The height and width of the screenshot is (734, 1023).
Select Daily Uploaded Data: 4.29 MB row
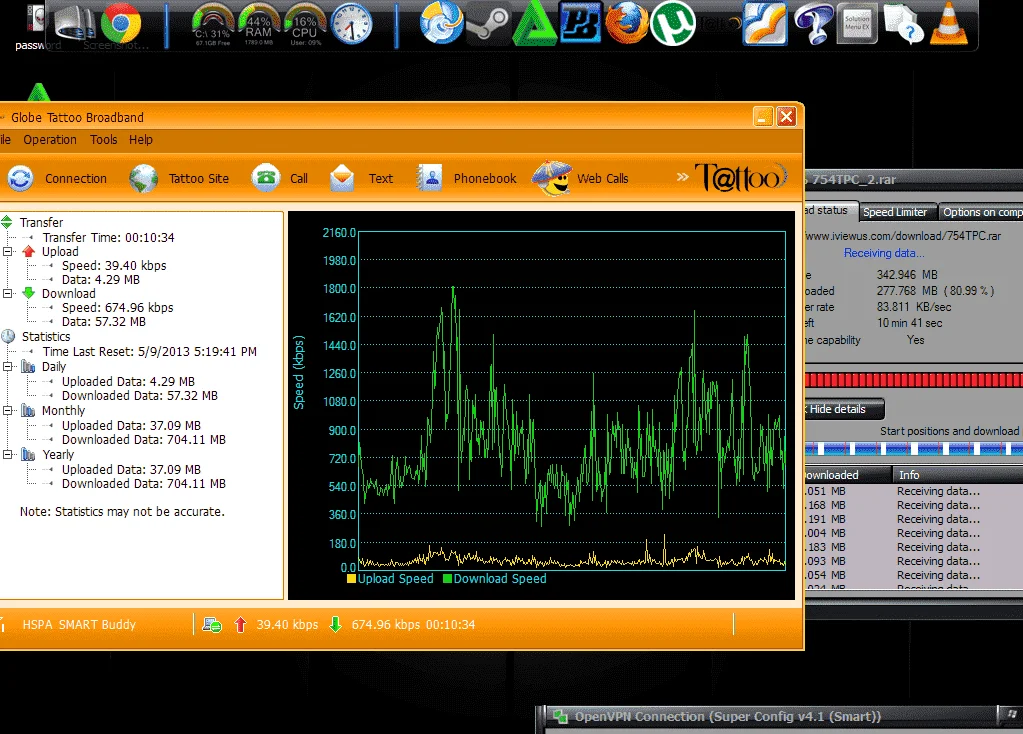(x=128, y=382)
